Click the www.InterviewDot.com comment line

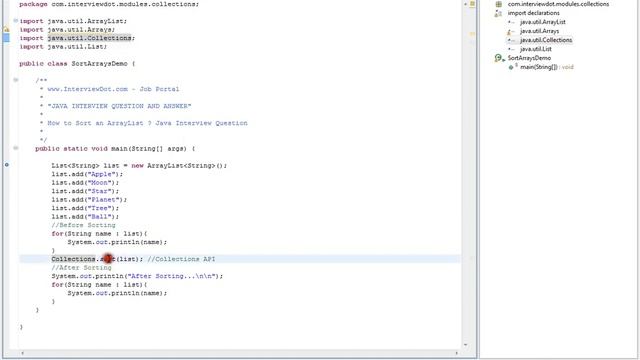tap(113, 89)
